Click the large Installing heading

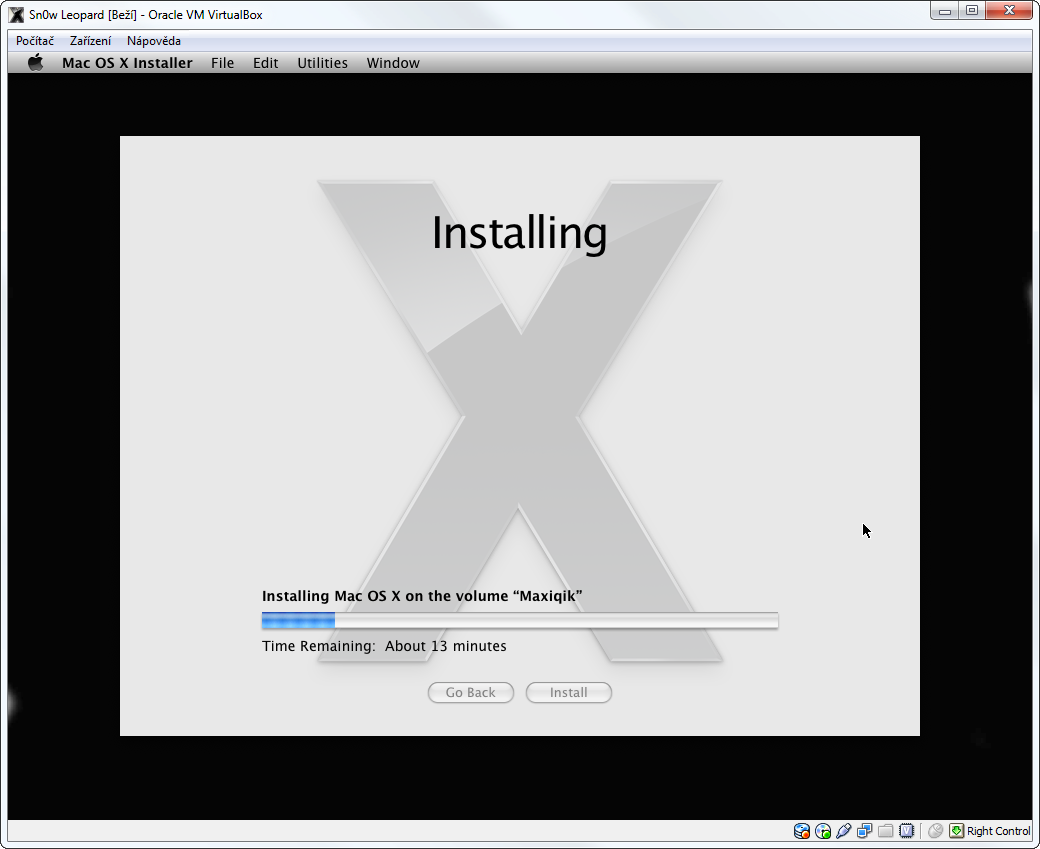(x=519, y=233)
